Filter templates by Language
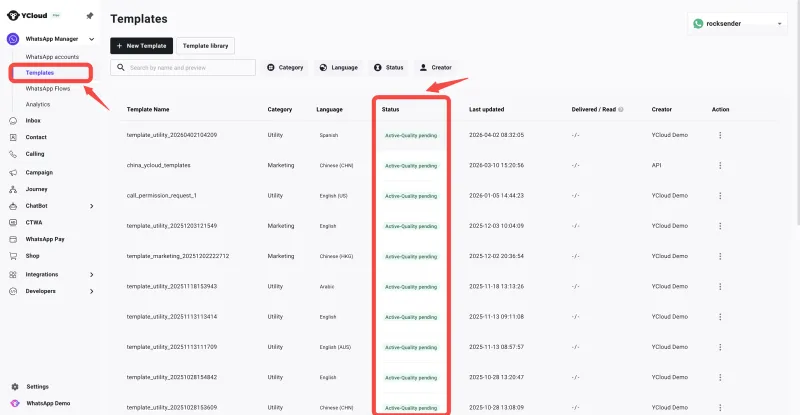This screenshot has width=800, height=415. click(337, 67)
